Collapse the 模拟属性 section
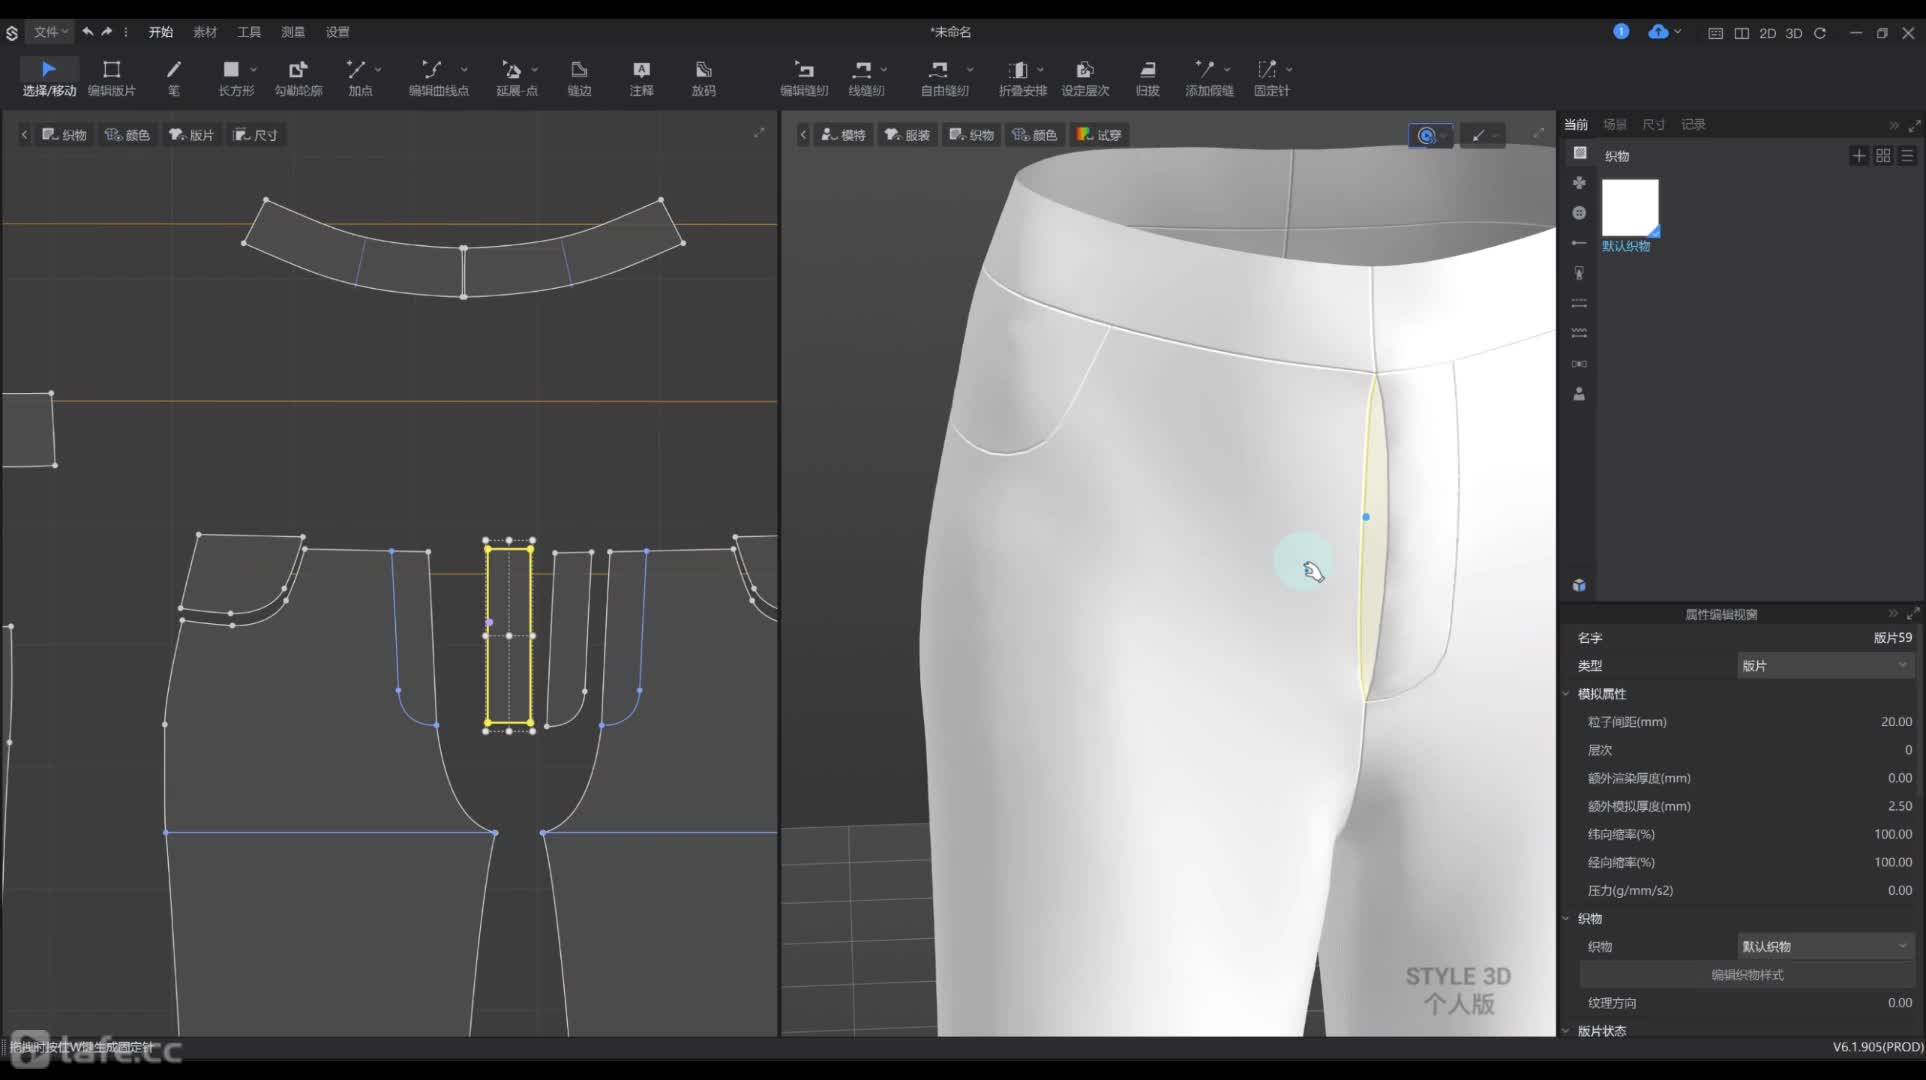 (1567, 694)
